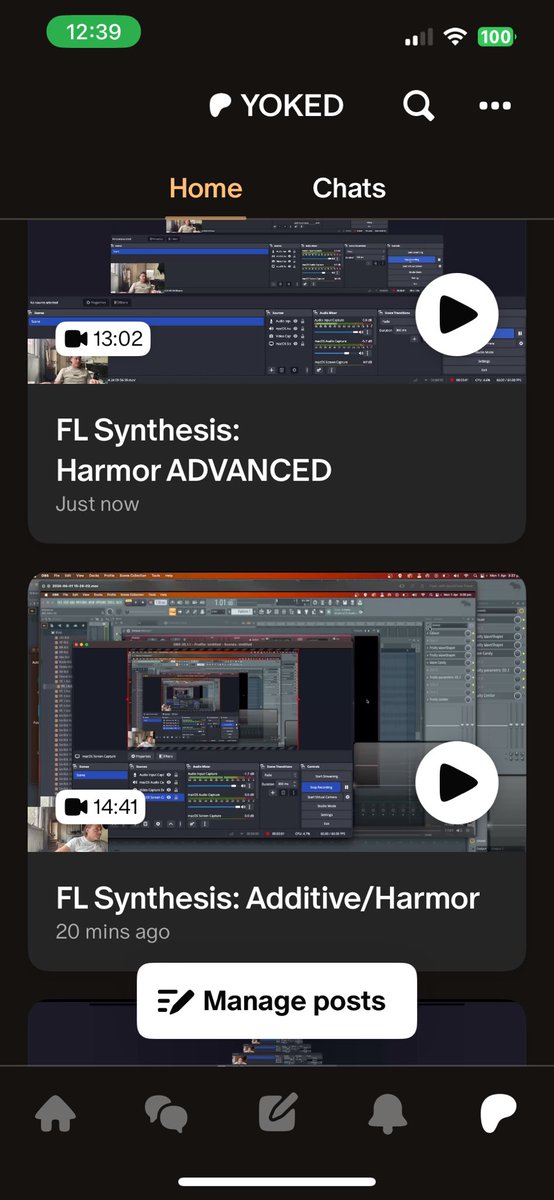The height and width of the screenshot is (1200, 554).
Task: Open search with the magnifier icon
Action: [418, 105]
